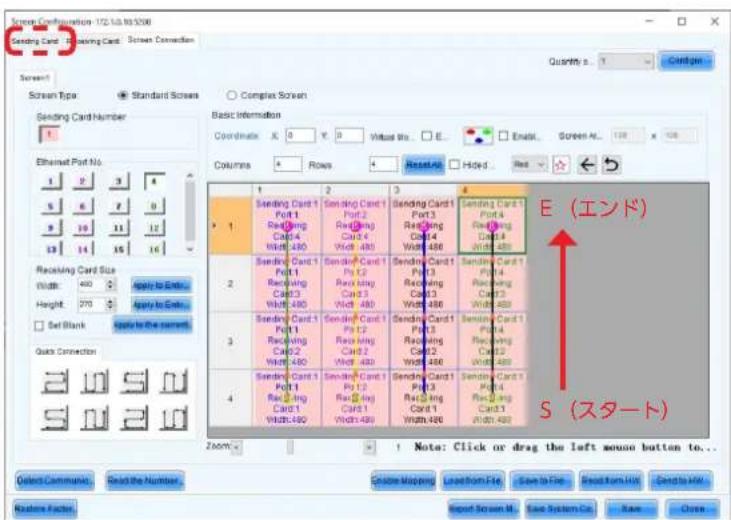Select first Quick Connection pattern in top row
This screenshot has width=731, height=520.
(55, 382)
